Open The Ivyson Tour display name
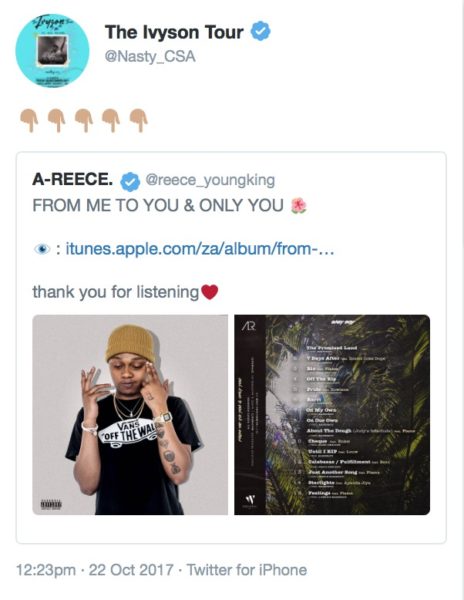This screenshot has width=464, height=600. point(174,32)
